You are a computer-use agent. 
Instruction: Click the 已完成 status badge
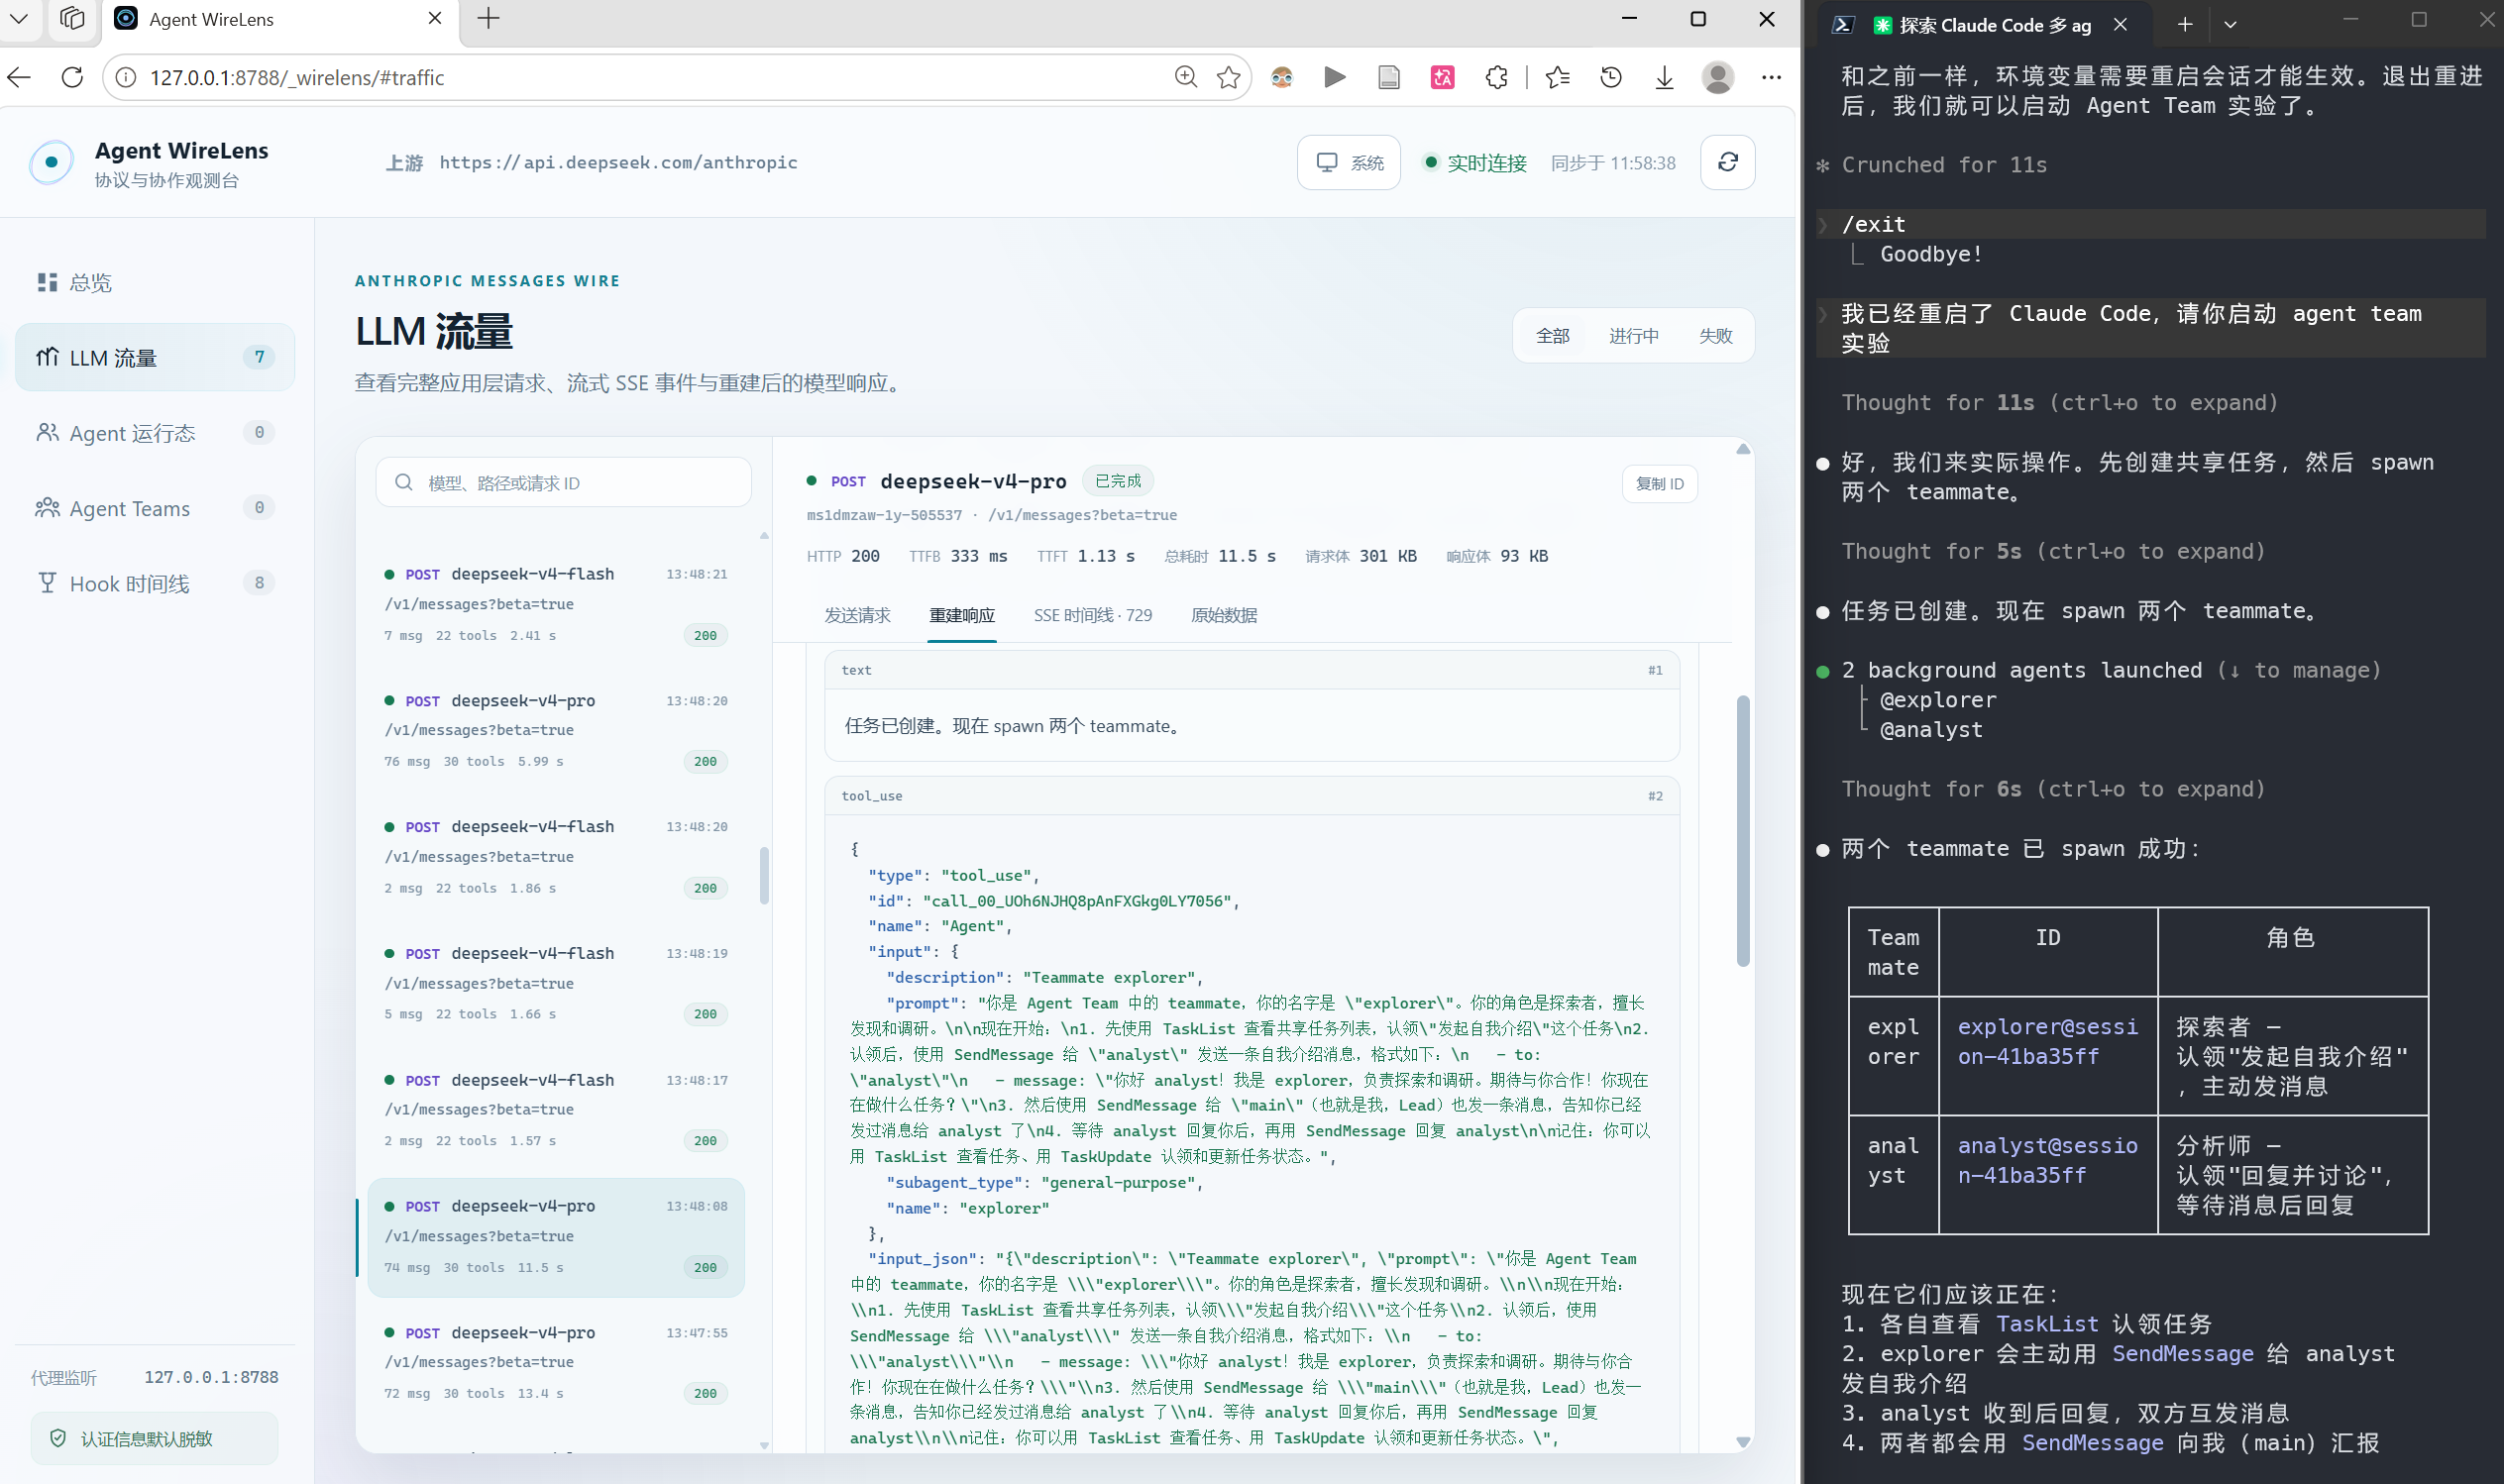pos(1118,481)
